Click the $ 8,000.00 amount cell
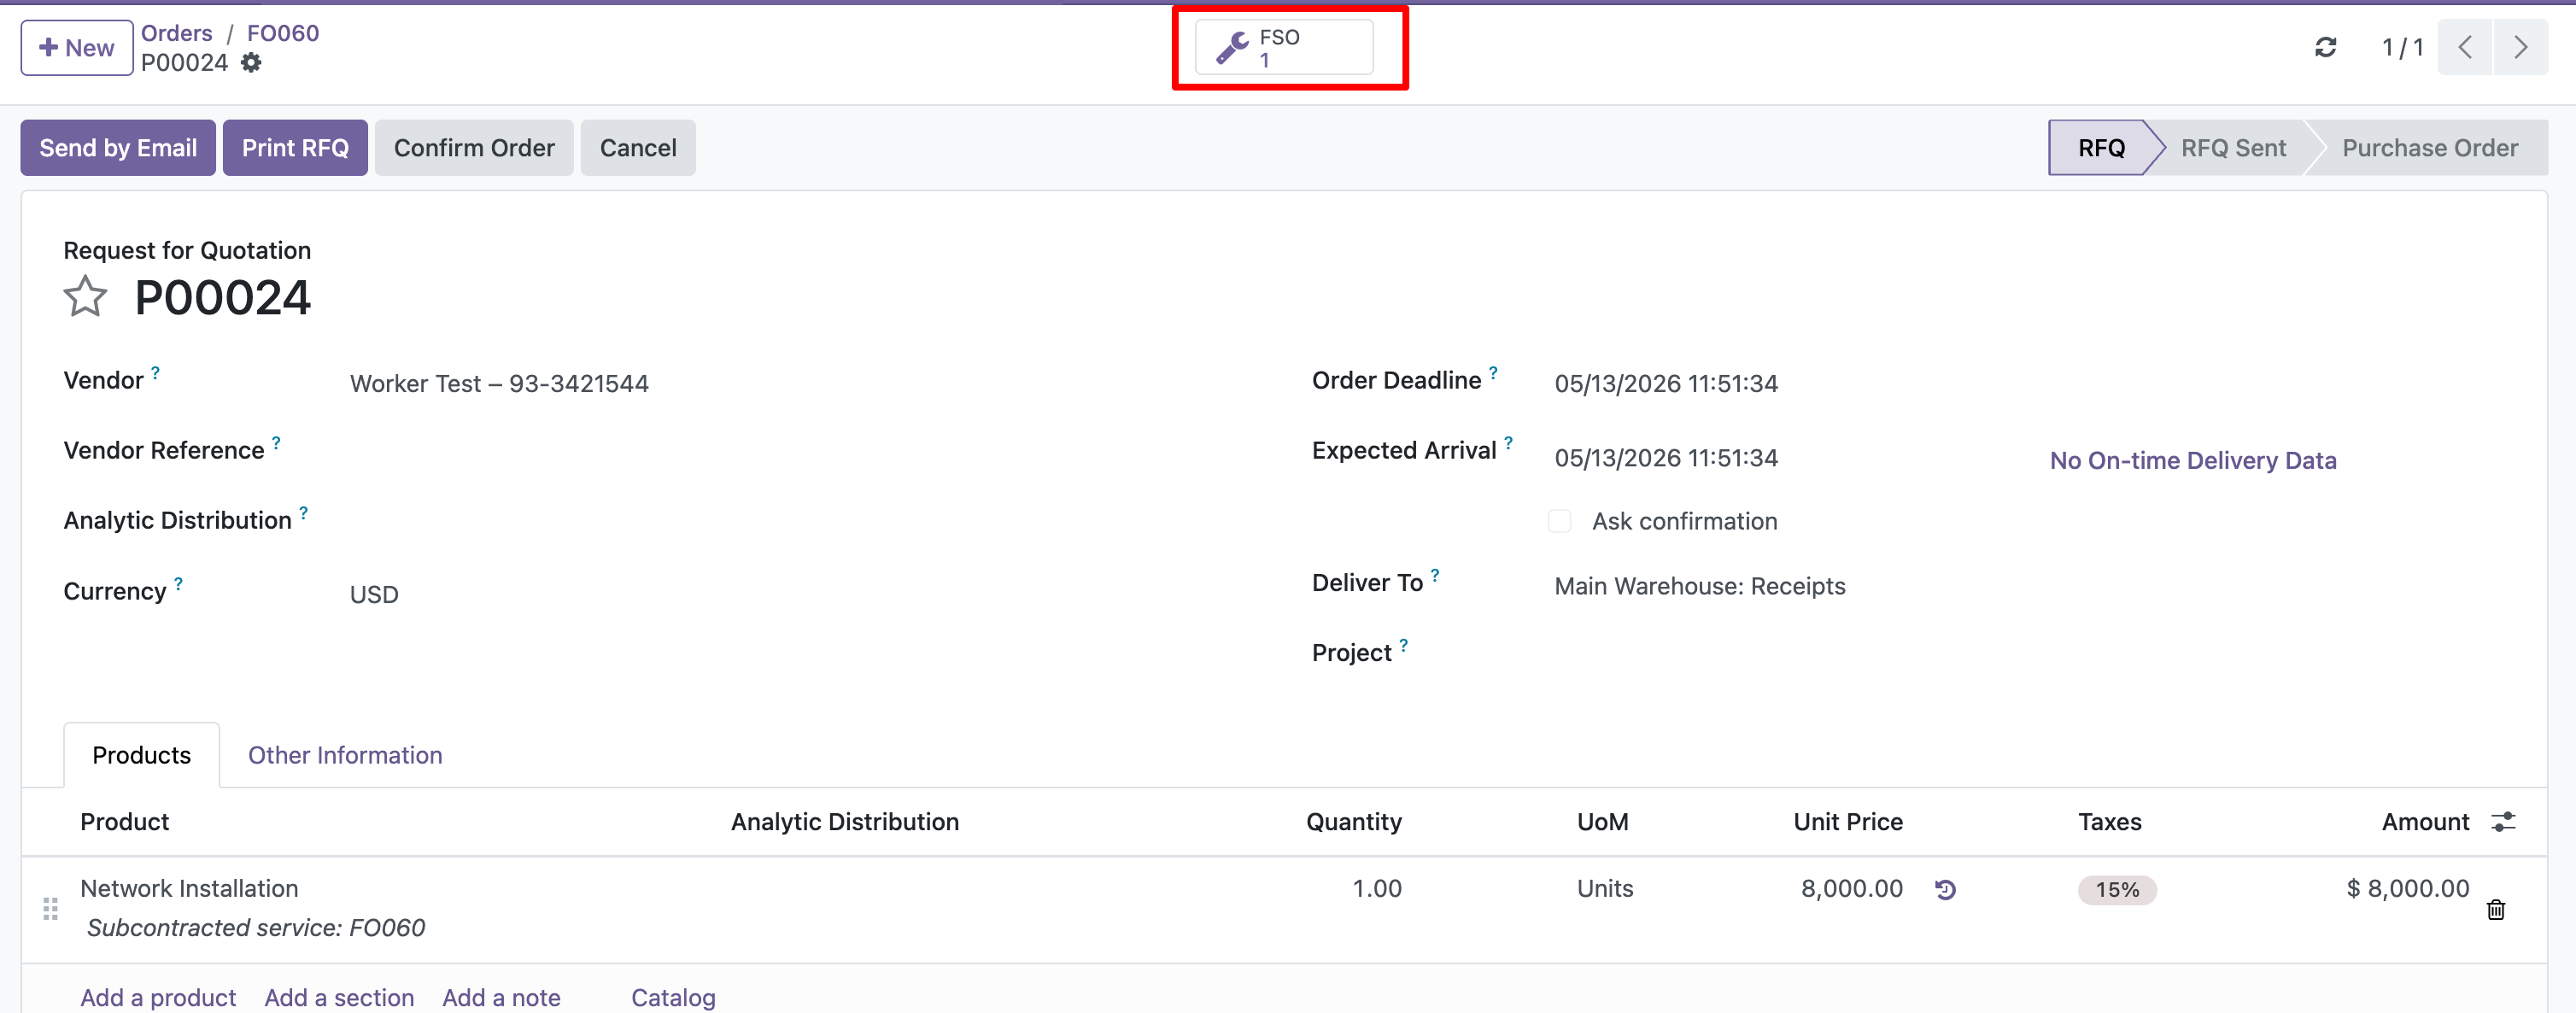This screenshot has width=2576, height=1013. coord(2407,888)
